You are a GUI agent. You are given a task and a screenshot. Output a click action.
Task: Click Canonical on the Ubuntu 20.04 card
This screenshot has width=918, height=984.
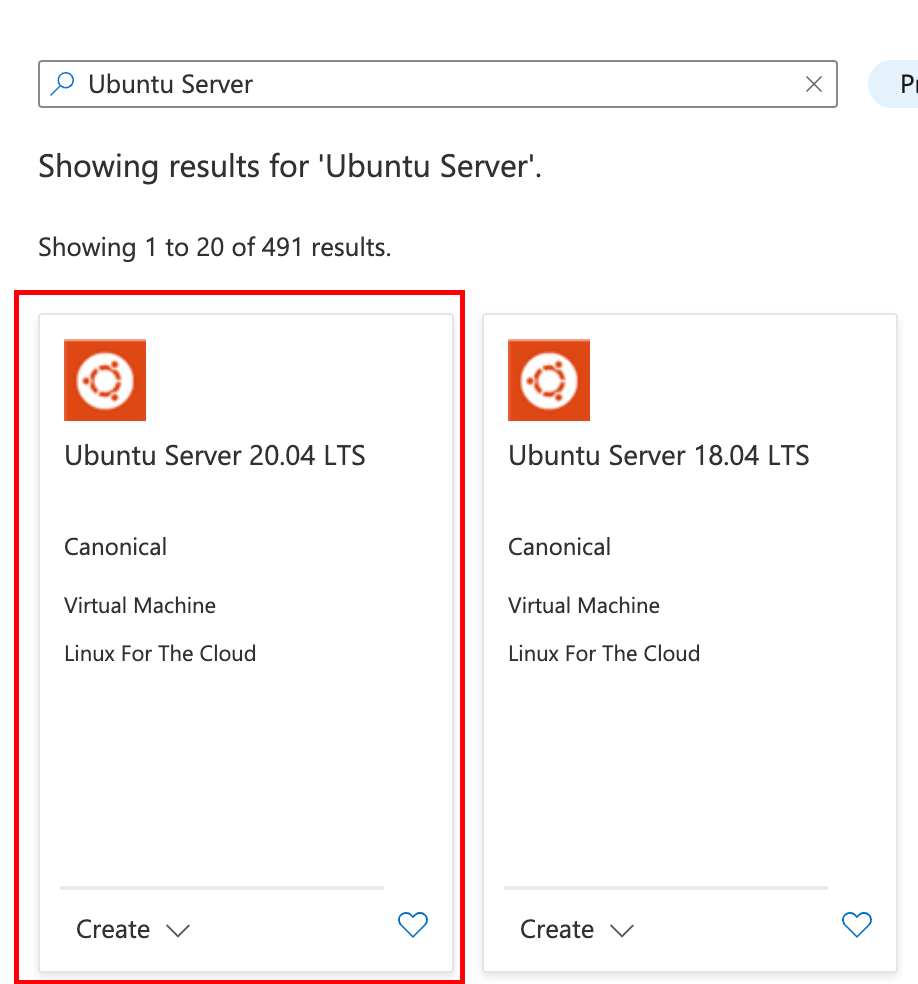click(x=115, y=547)
